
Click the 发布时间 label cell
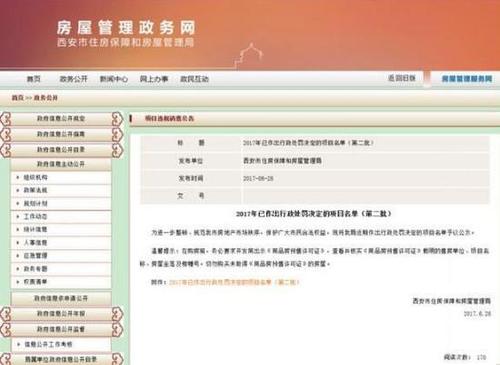(x=191, y=178)
